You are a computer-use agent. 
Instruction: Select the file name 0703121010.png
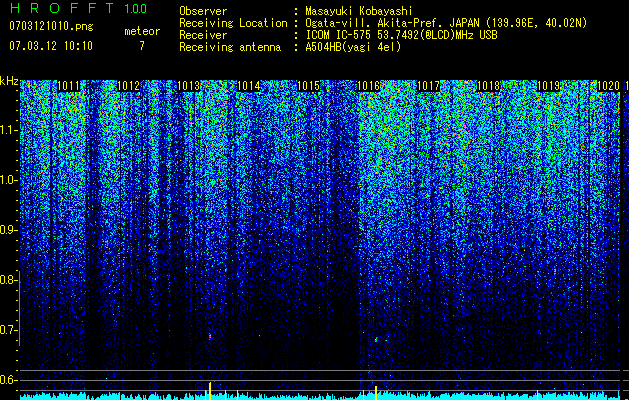[51, 26]
